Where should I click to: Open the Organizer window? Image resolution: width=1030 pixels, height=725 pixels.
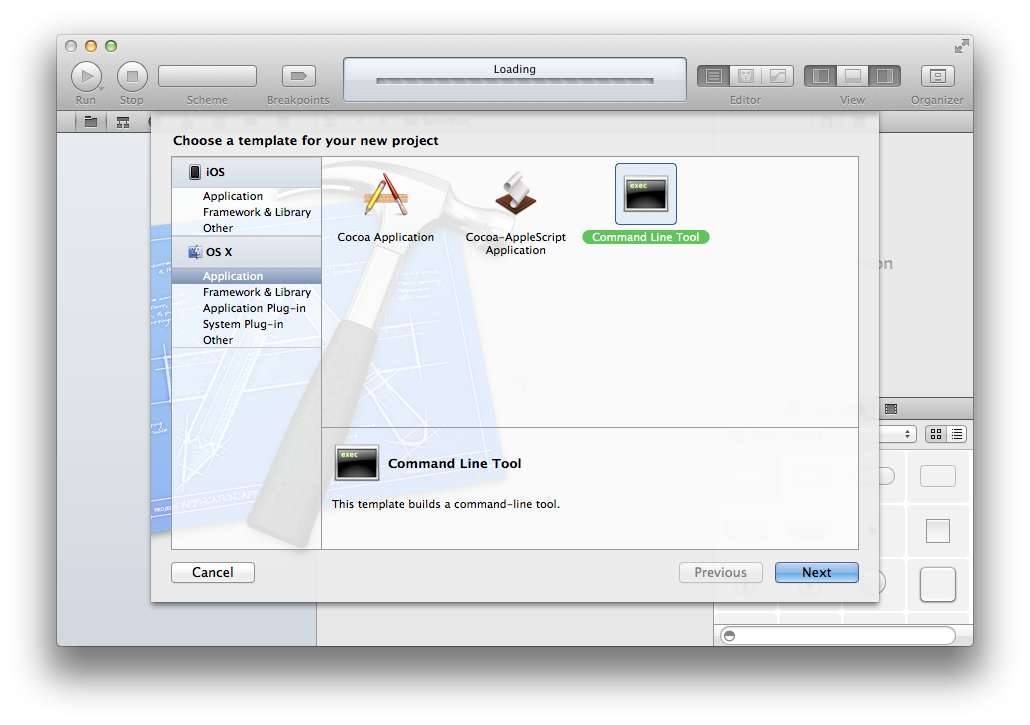tap(937, 76)
